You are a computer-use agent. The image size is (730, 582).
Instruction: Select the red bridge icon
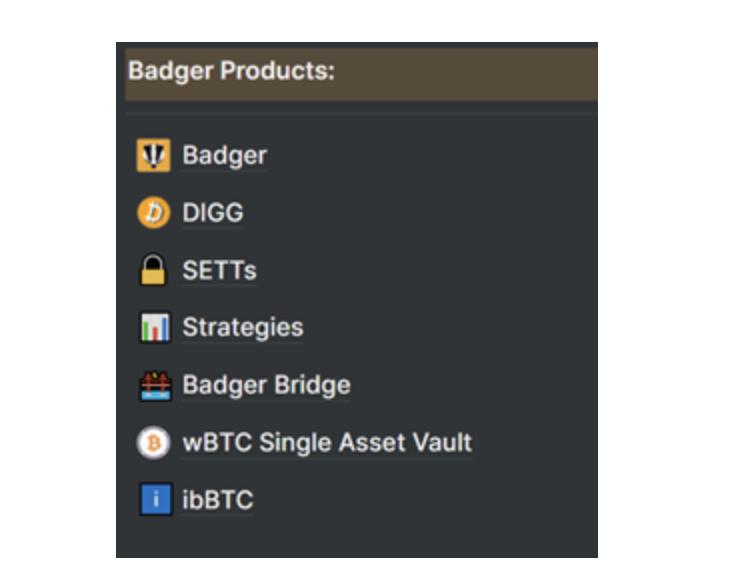pos(154,386)
